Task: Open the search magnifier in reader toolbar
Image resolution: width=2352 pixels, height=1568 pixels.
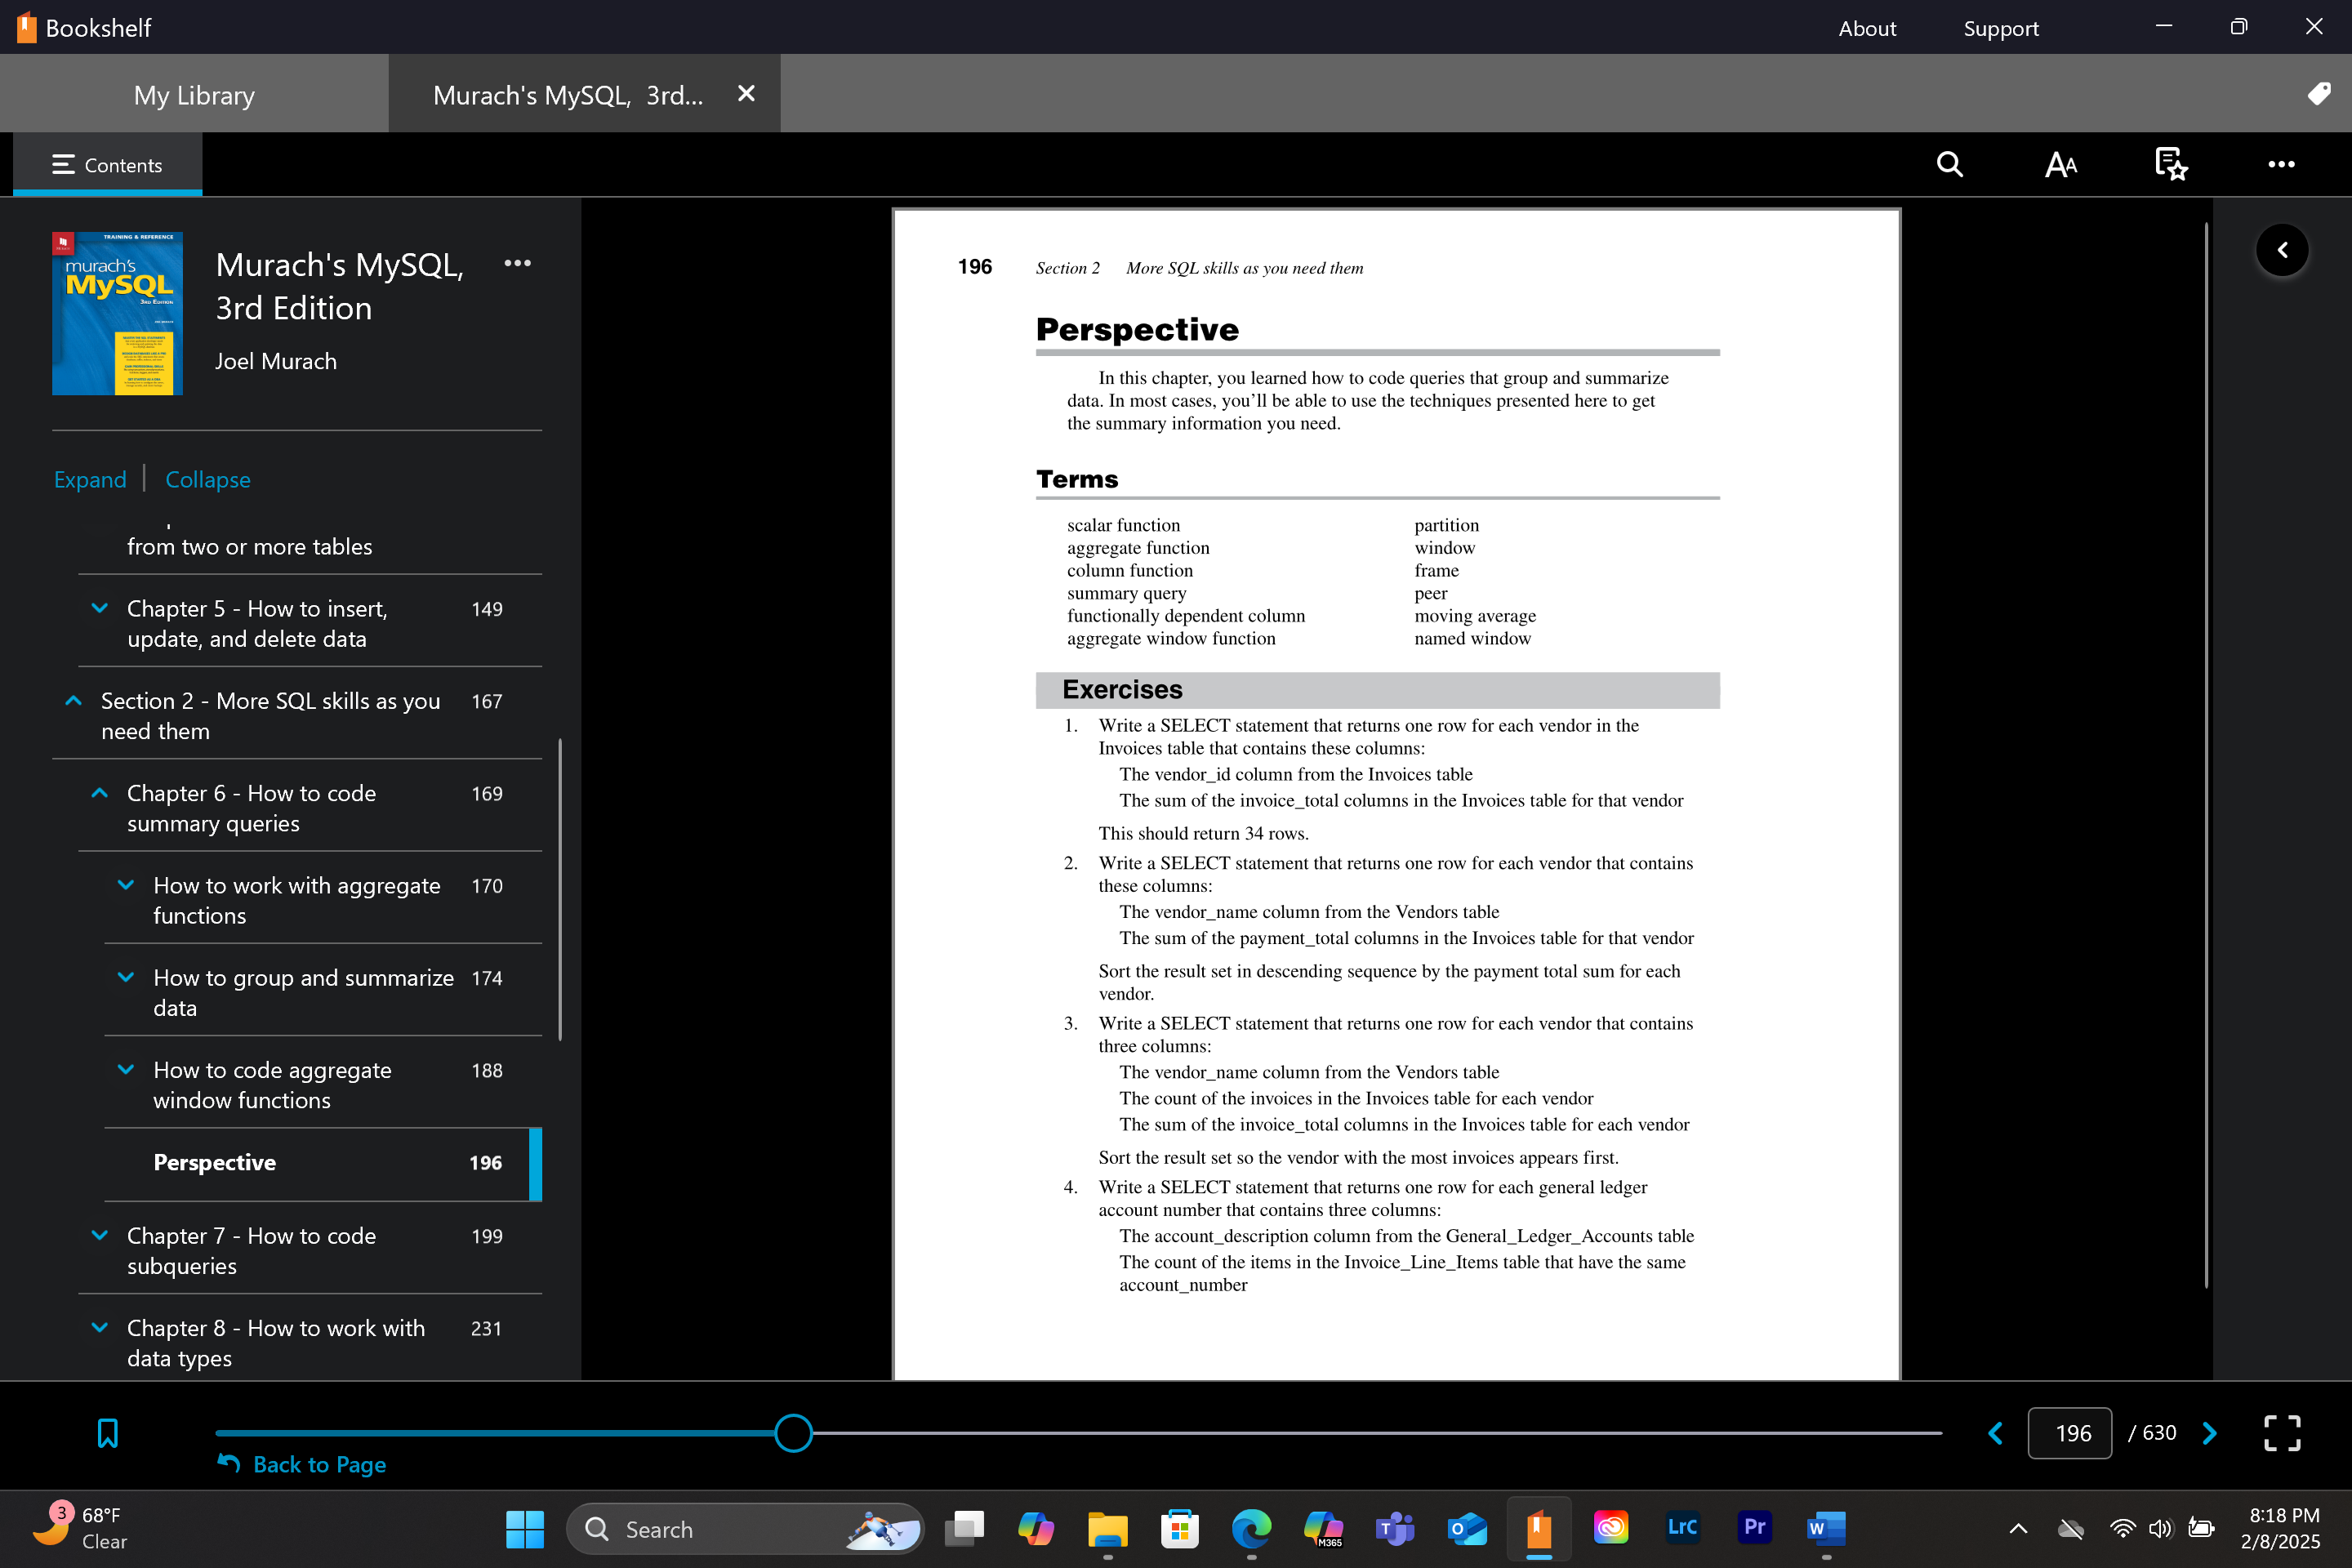Action: tap(1949, 164)
